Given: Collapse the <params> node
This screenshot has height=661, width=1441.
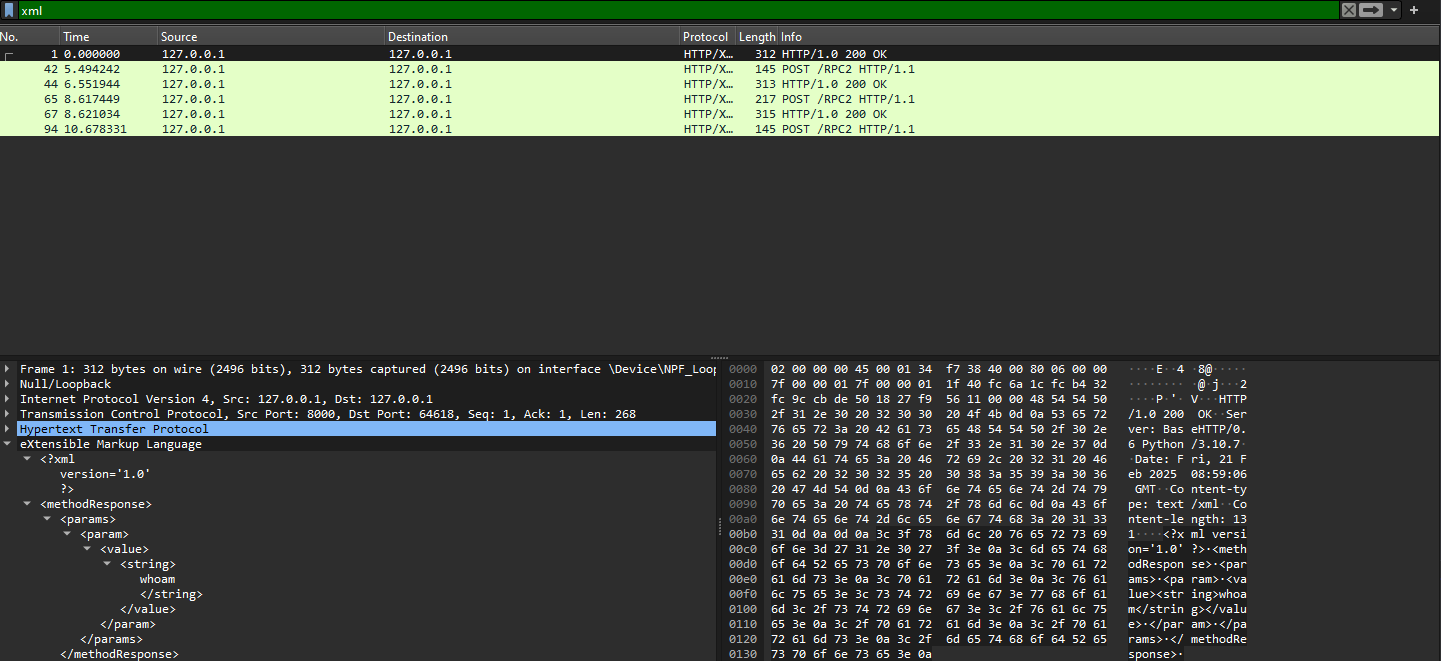Looking at the screenshot, I should 48,519.
